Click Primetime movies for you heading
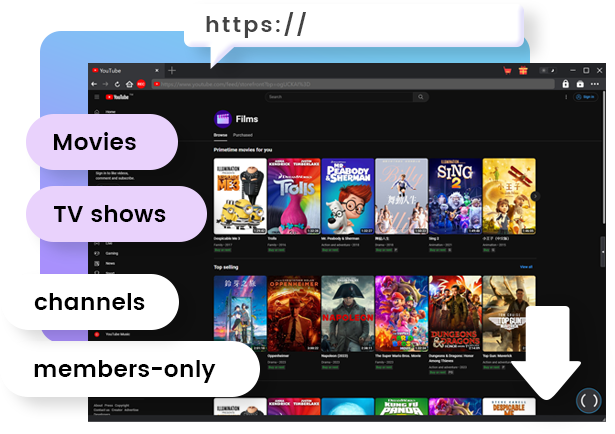Image resolution: width=615 pixels, height=434 pixels. 243,150
